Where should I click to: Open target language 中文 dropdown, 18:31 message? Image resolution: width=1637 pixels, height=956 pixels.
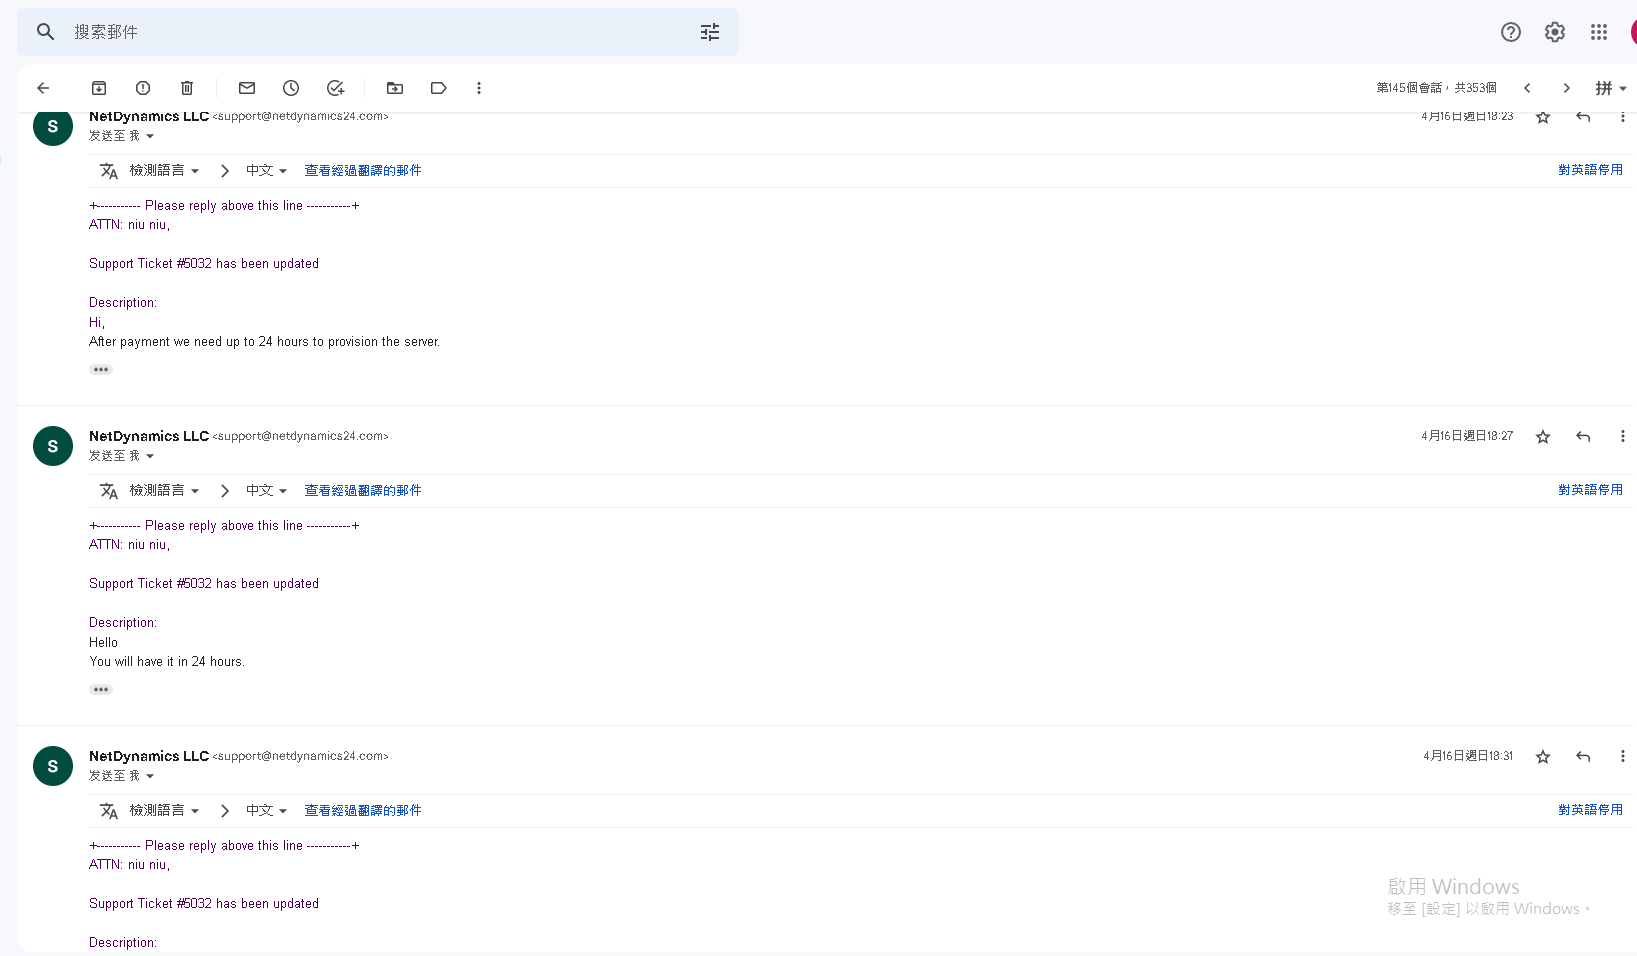[x=266, y=811]
